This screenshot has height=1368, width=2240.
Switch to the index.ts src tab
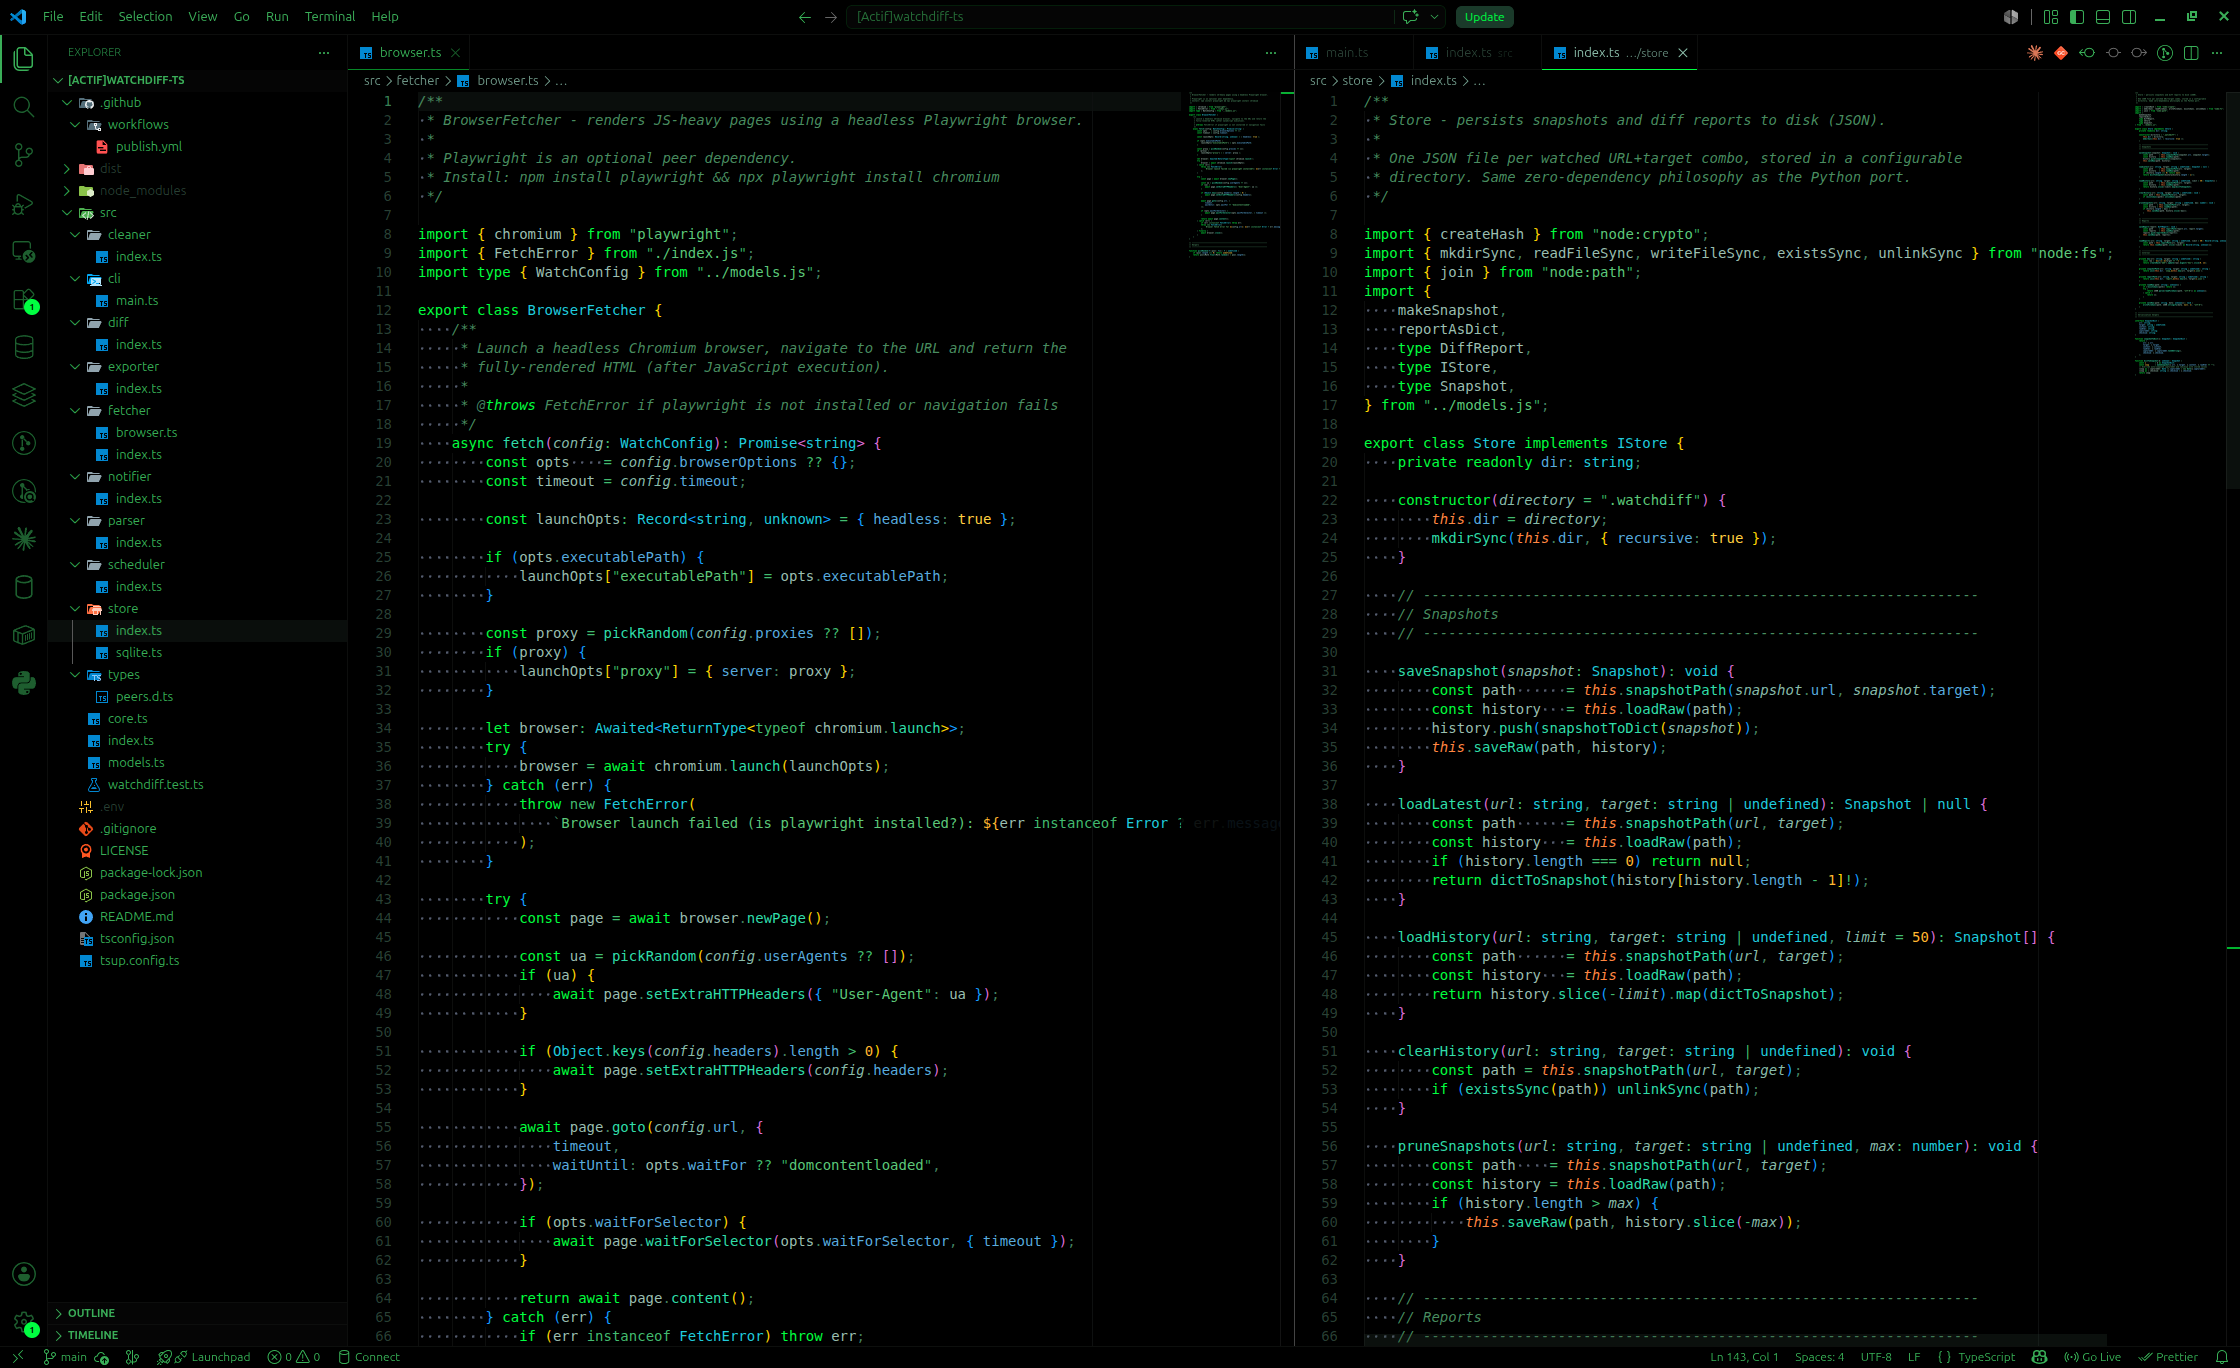[x=1478, y=53]
